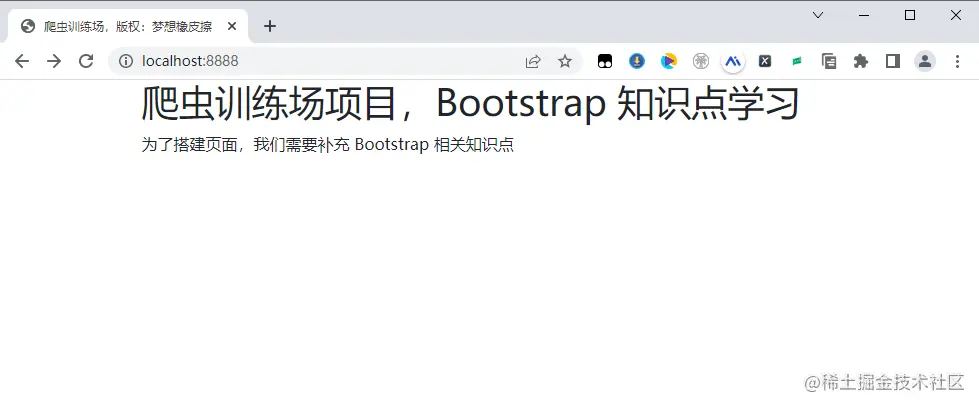View site information icon beside localhost:8888
Viewport: 979px width, 407px height.
[x=126, y=61]
